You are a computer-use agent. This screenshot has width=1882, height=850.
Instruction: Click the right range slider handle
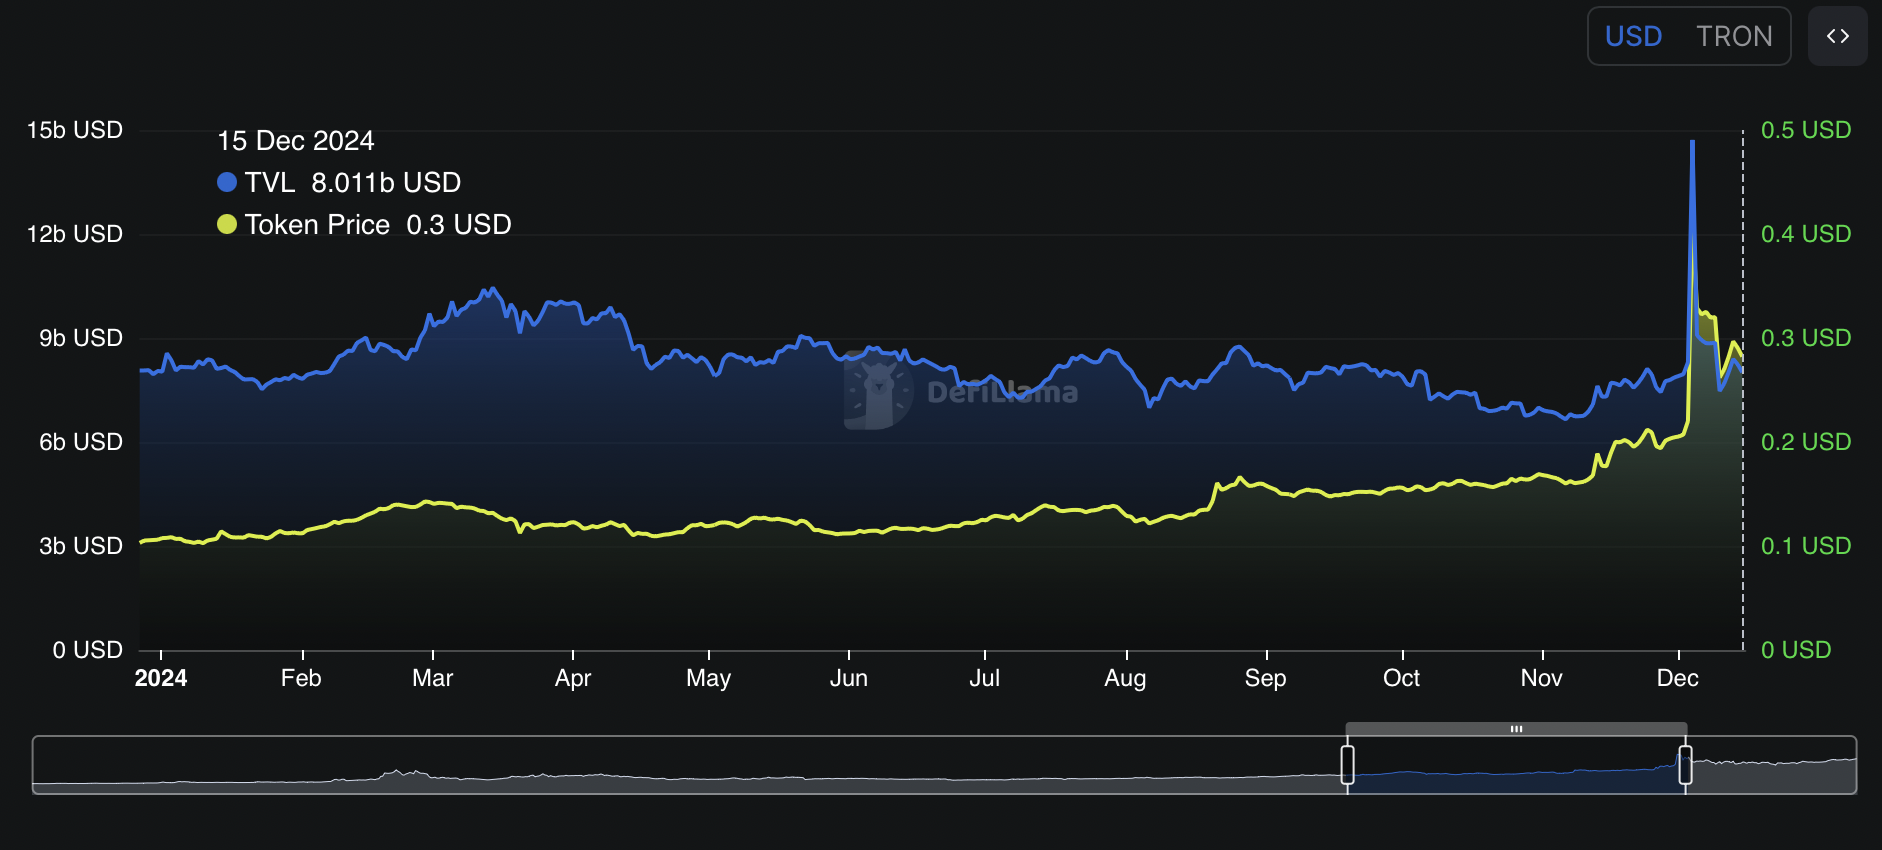pyautogui.click(x=1685, y=765)
